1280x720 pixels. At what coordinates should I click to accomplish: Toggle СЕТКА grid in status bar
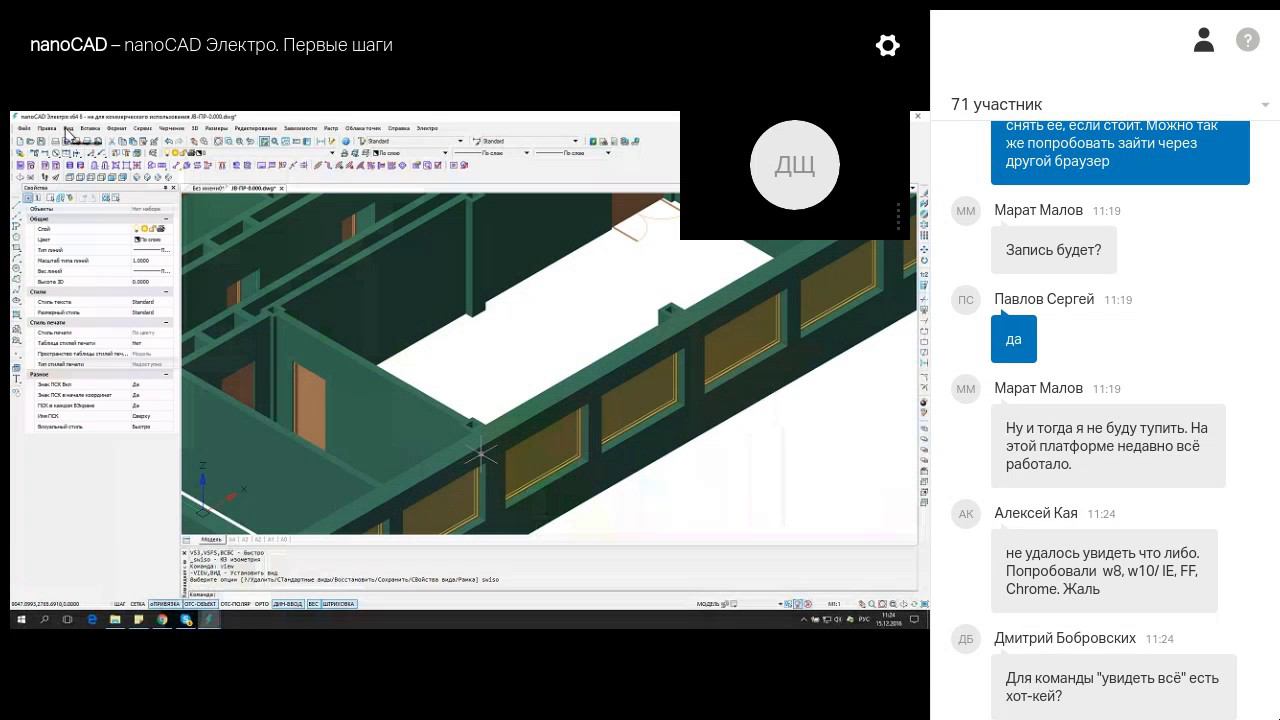click(x=137, y=604)
